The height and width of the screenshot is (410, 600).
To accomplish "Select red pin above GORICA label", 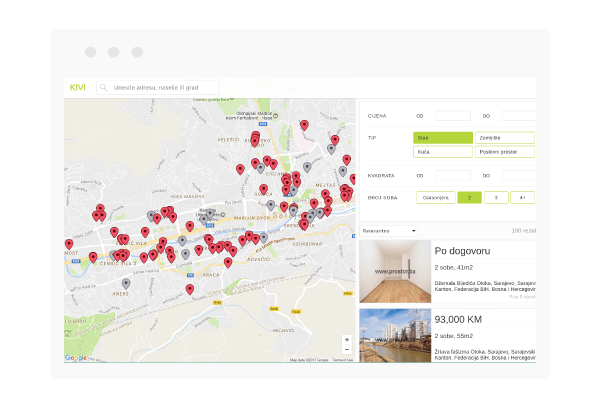I will click(x=263, y=189).
